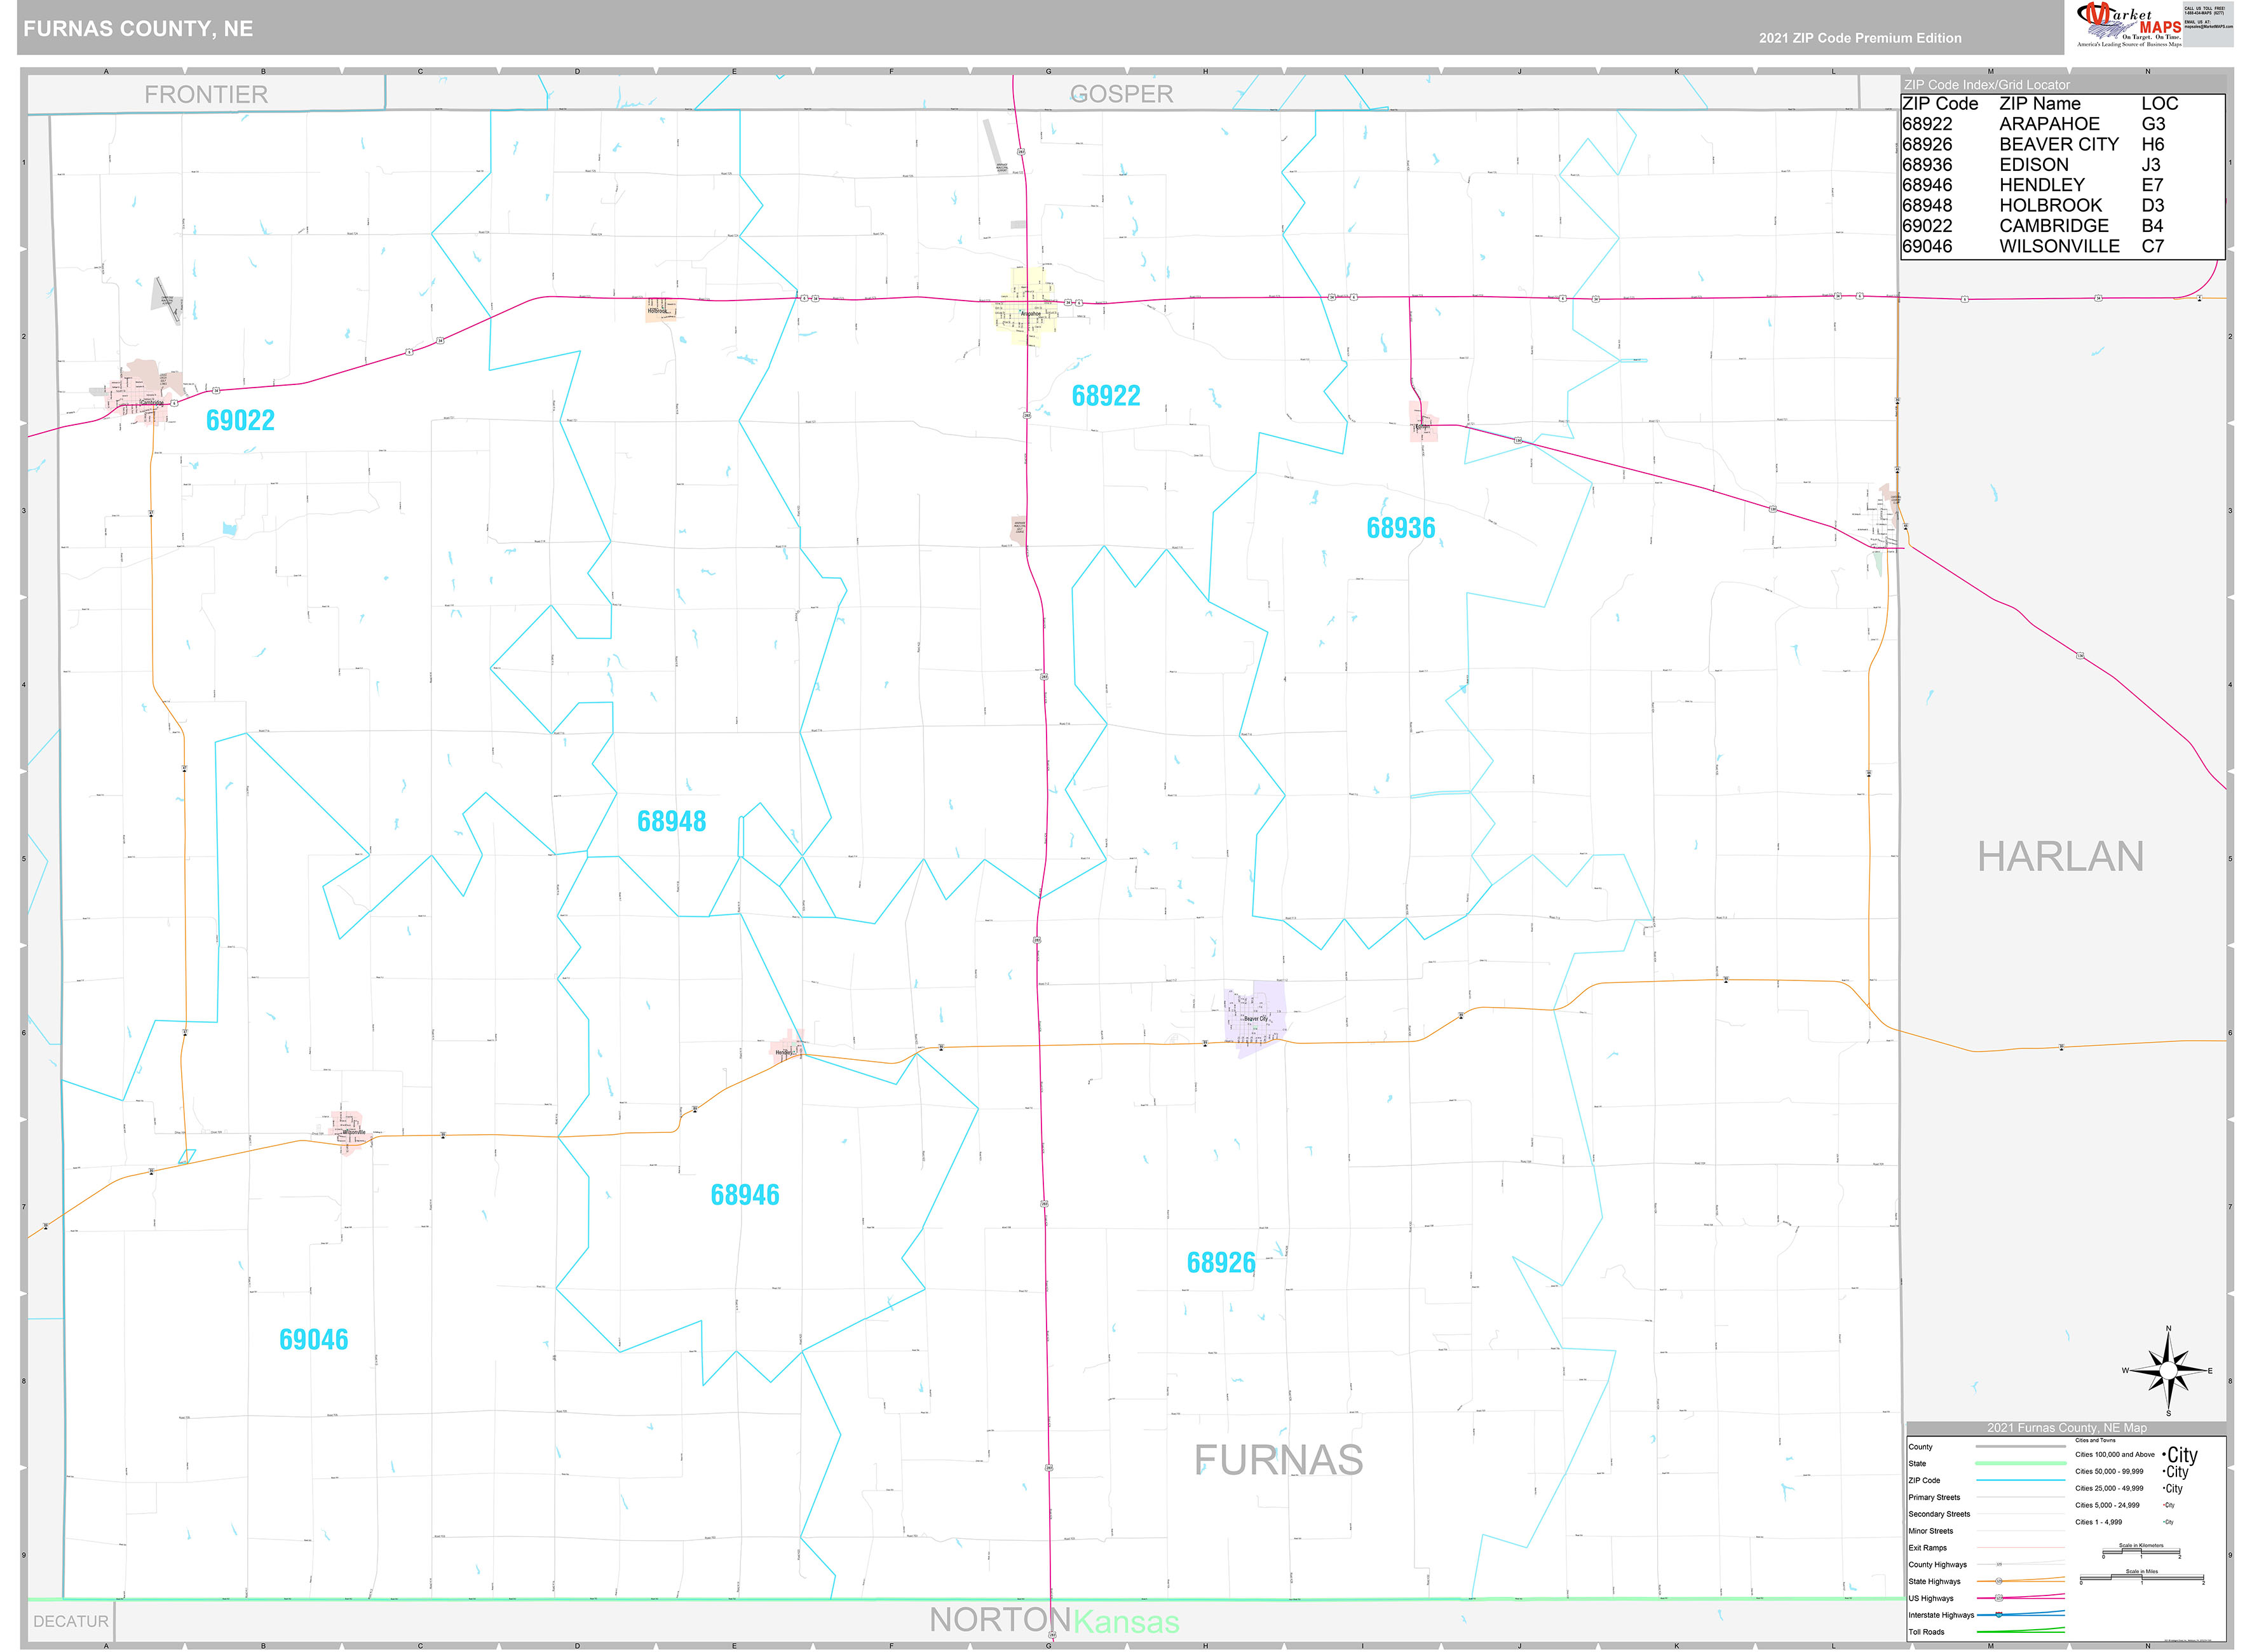Image resolution: width=2245 pixels, height=1652 pixels.
Task: Select the red city dot beside Cities 5,000-24,999
Action: click(2164, 1505)
